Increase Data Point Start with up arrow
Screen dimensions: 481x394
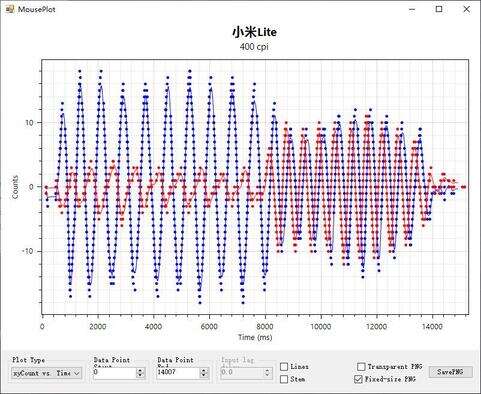[140, 370]
